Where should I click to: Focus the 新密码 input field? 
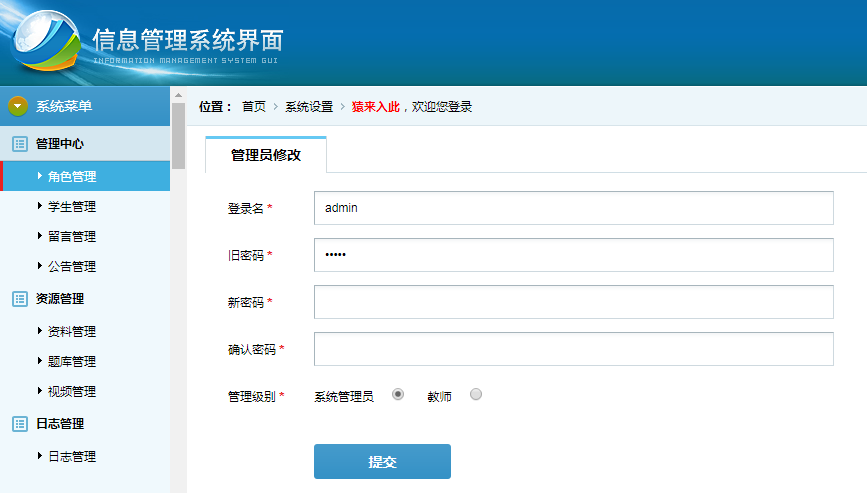[x=573, y=302]
